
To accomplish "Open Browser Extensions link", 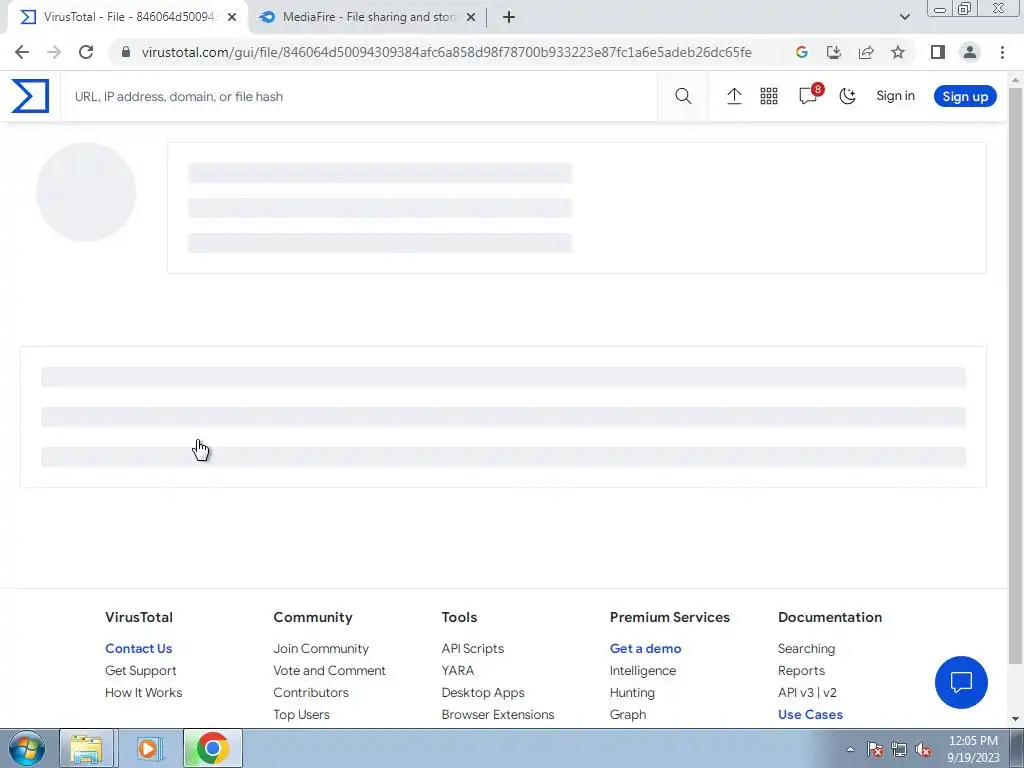I will click(x=498, y=714).
